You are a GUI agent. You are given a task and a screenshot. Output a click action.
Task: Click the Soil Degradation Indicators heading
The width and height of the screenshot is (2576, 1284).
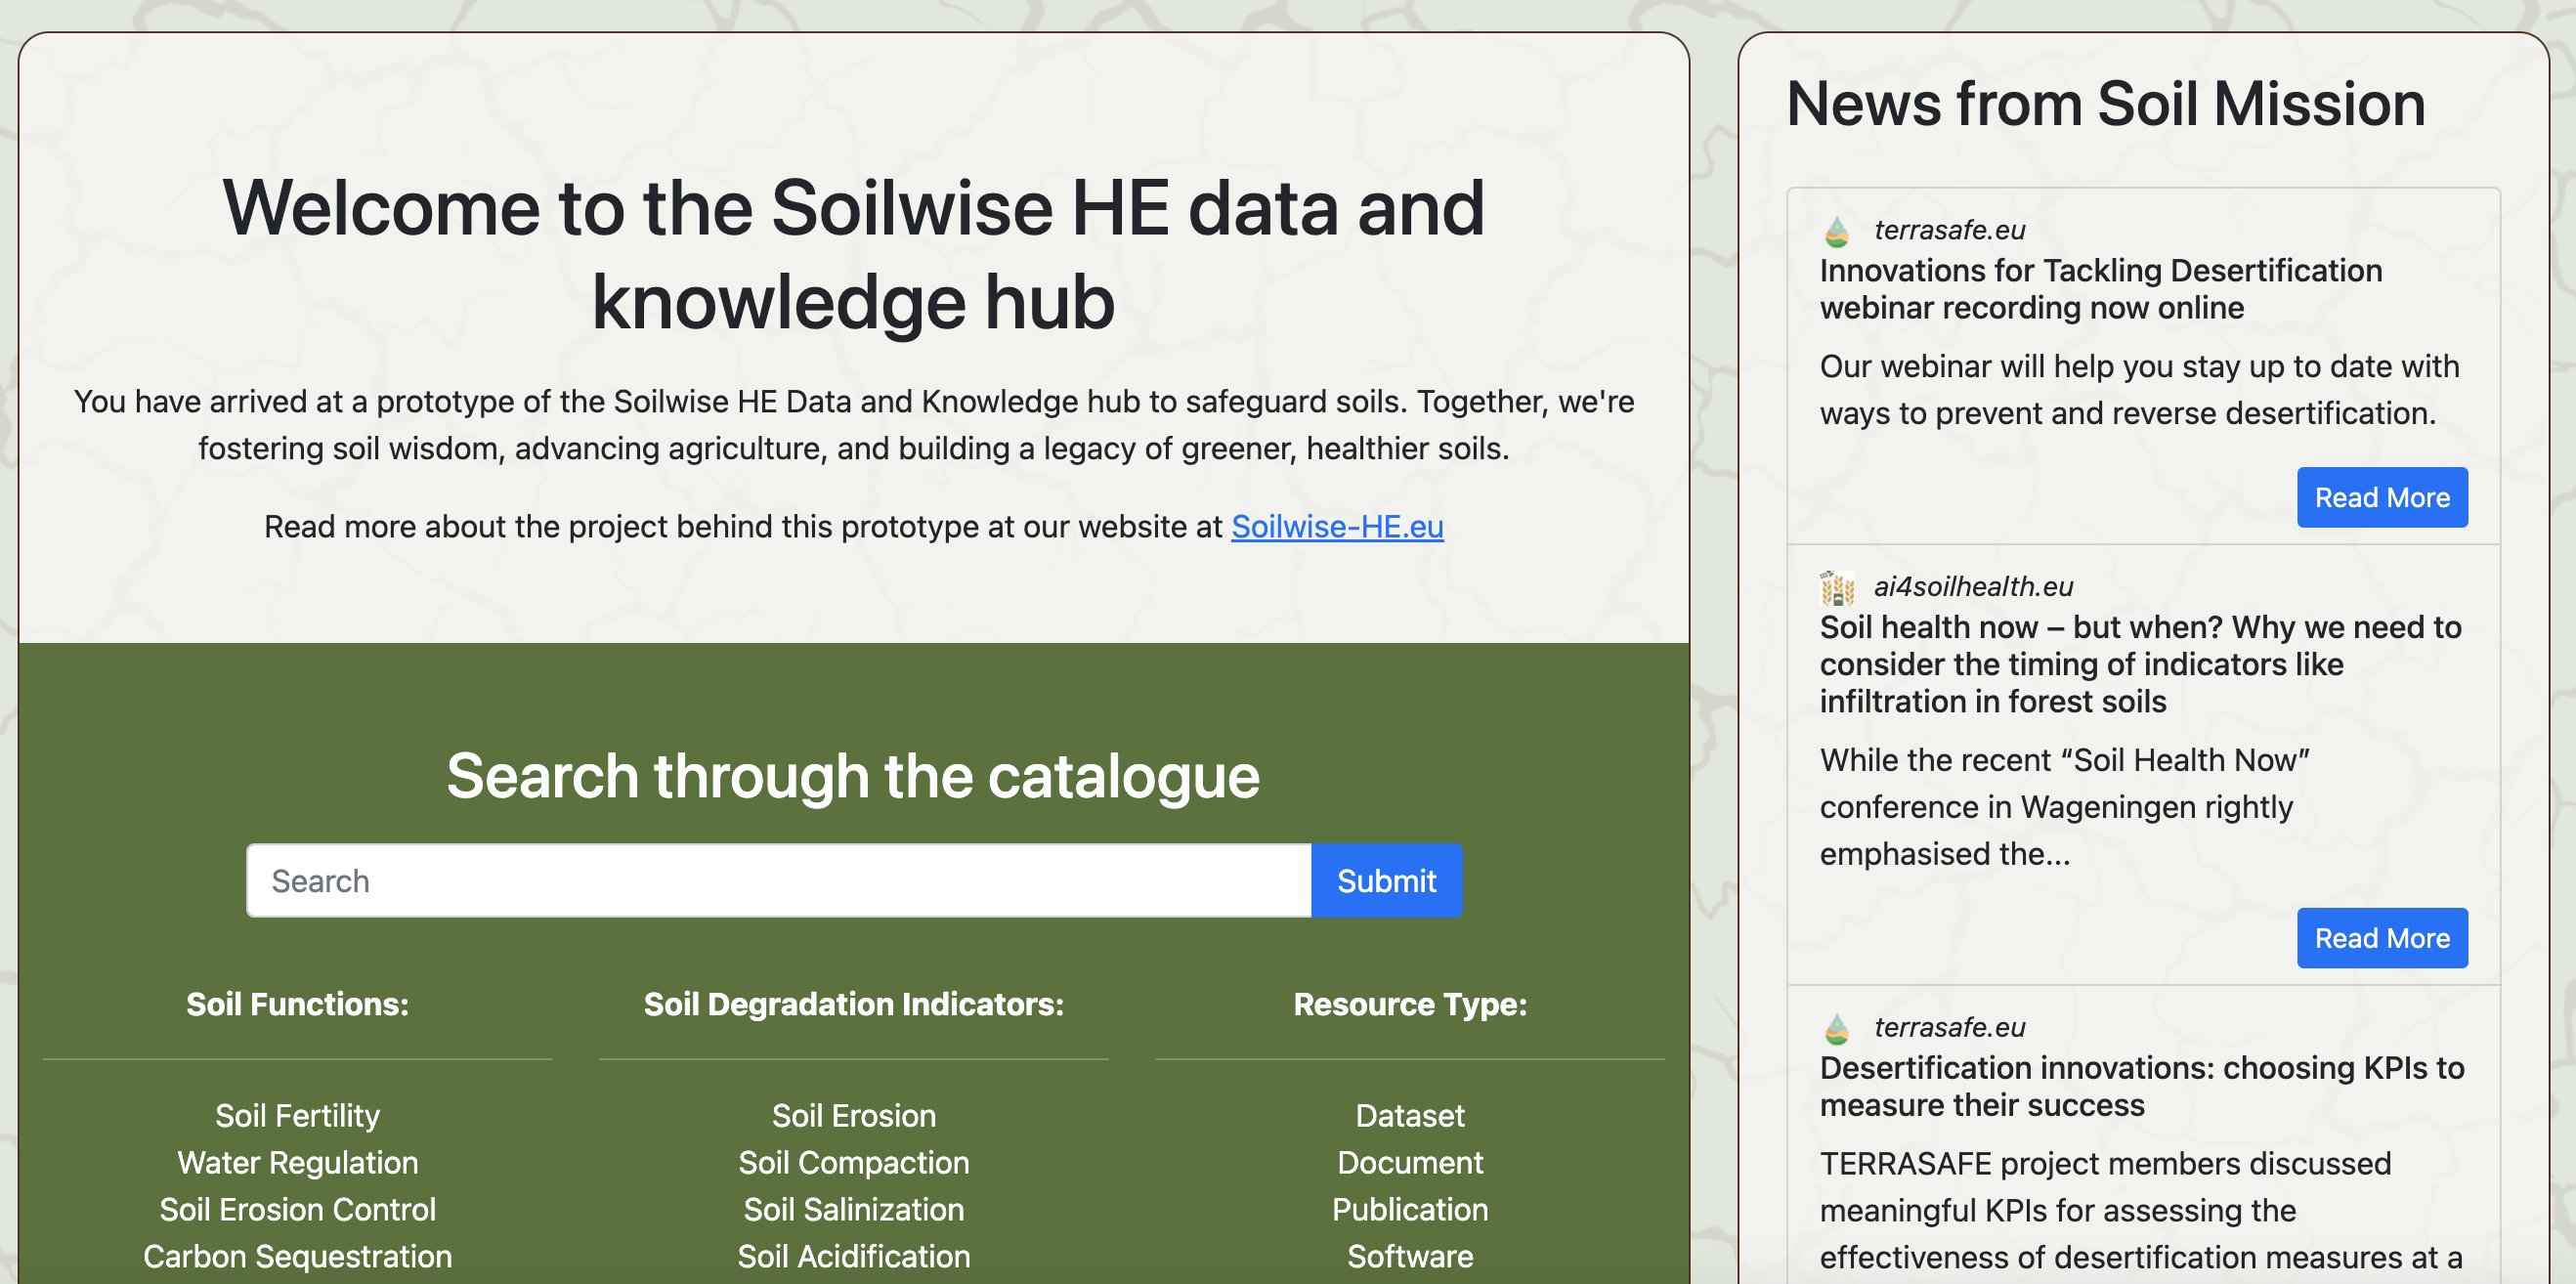[x=854, y=1004]
